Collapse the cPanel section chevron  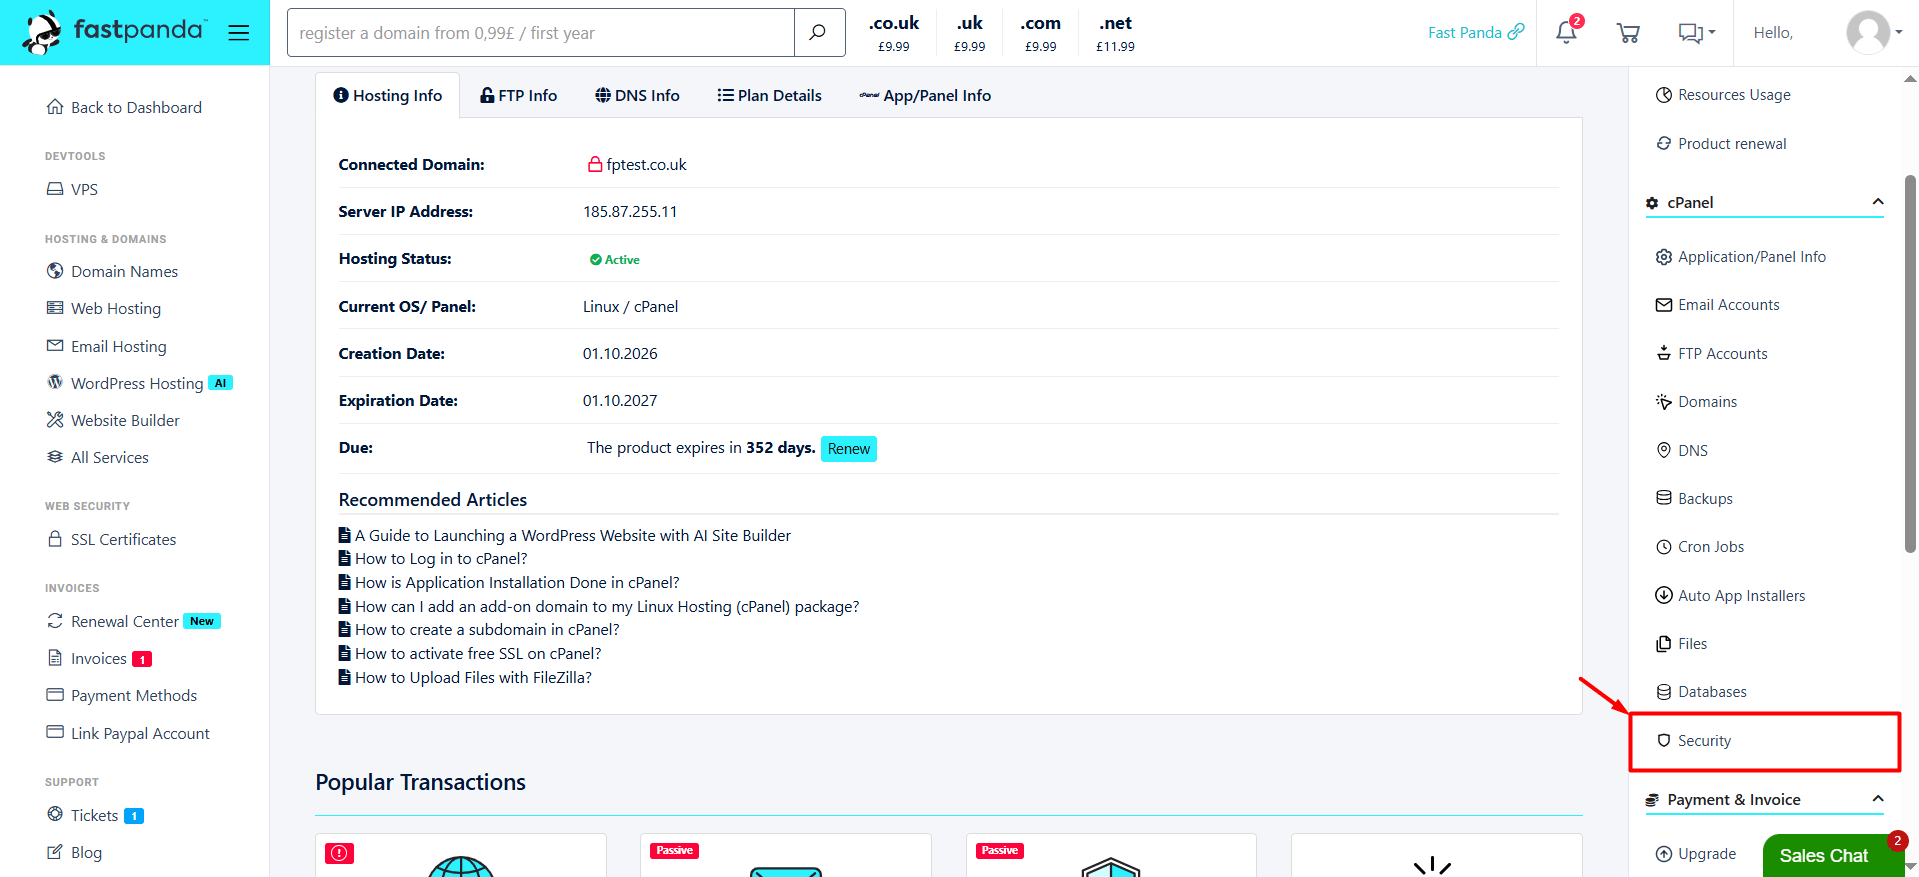click(1878, 202)
